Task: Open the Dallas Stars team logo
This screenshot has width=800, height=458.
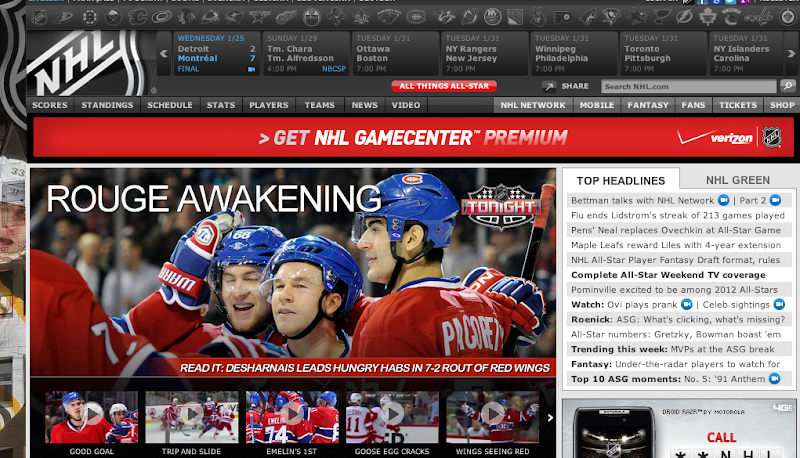Action: (x=259, y=17)
